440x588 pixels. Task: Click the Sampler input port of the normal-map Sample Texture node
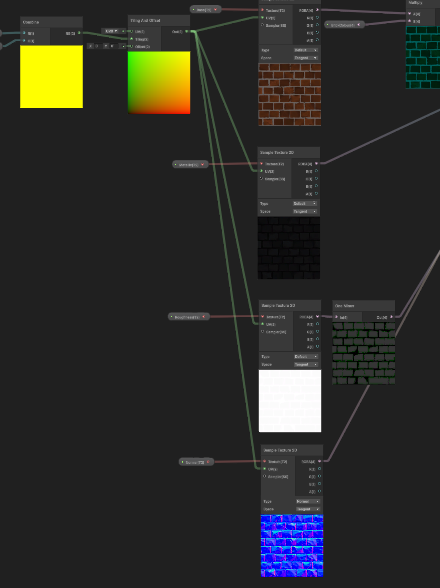click(x=264, y=476)
